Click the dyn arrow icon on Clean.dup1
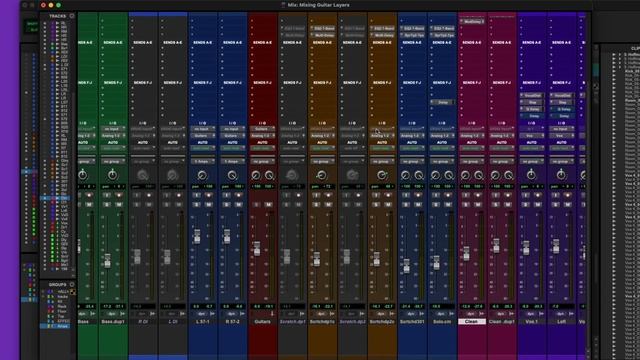This screenshot has height=360, width=640. click(511, 314)
